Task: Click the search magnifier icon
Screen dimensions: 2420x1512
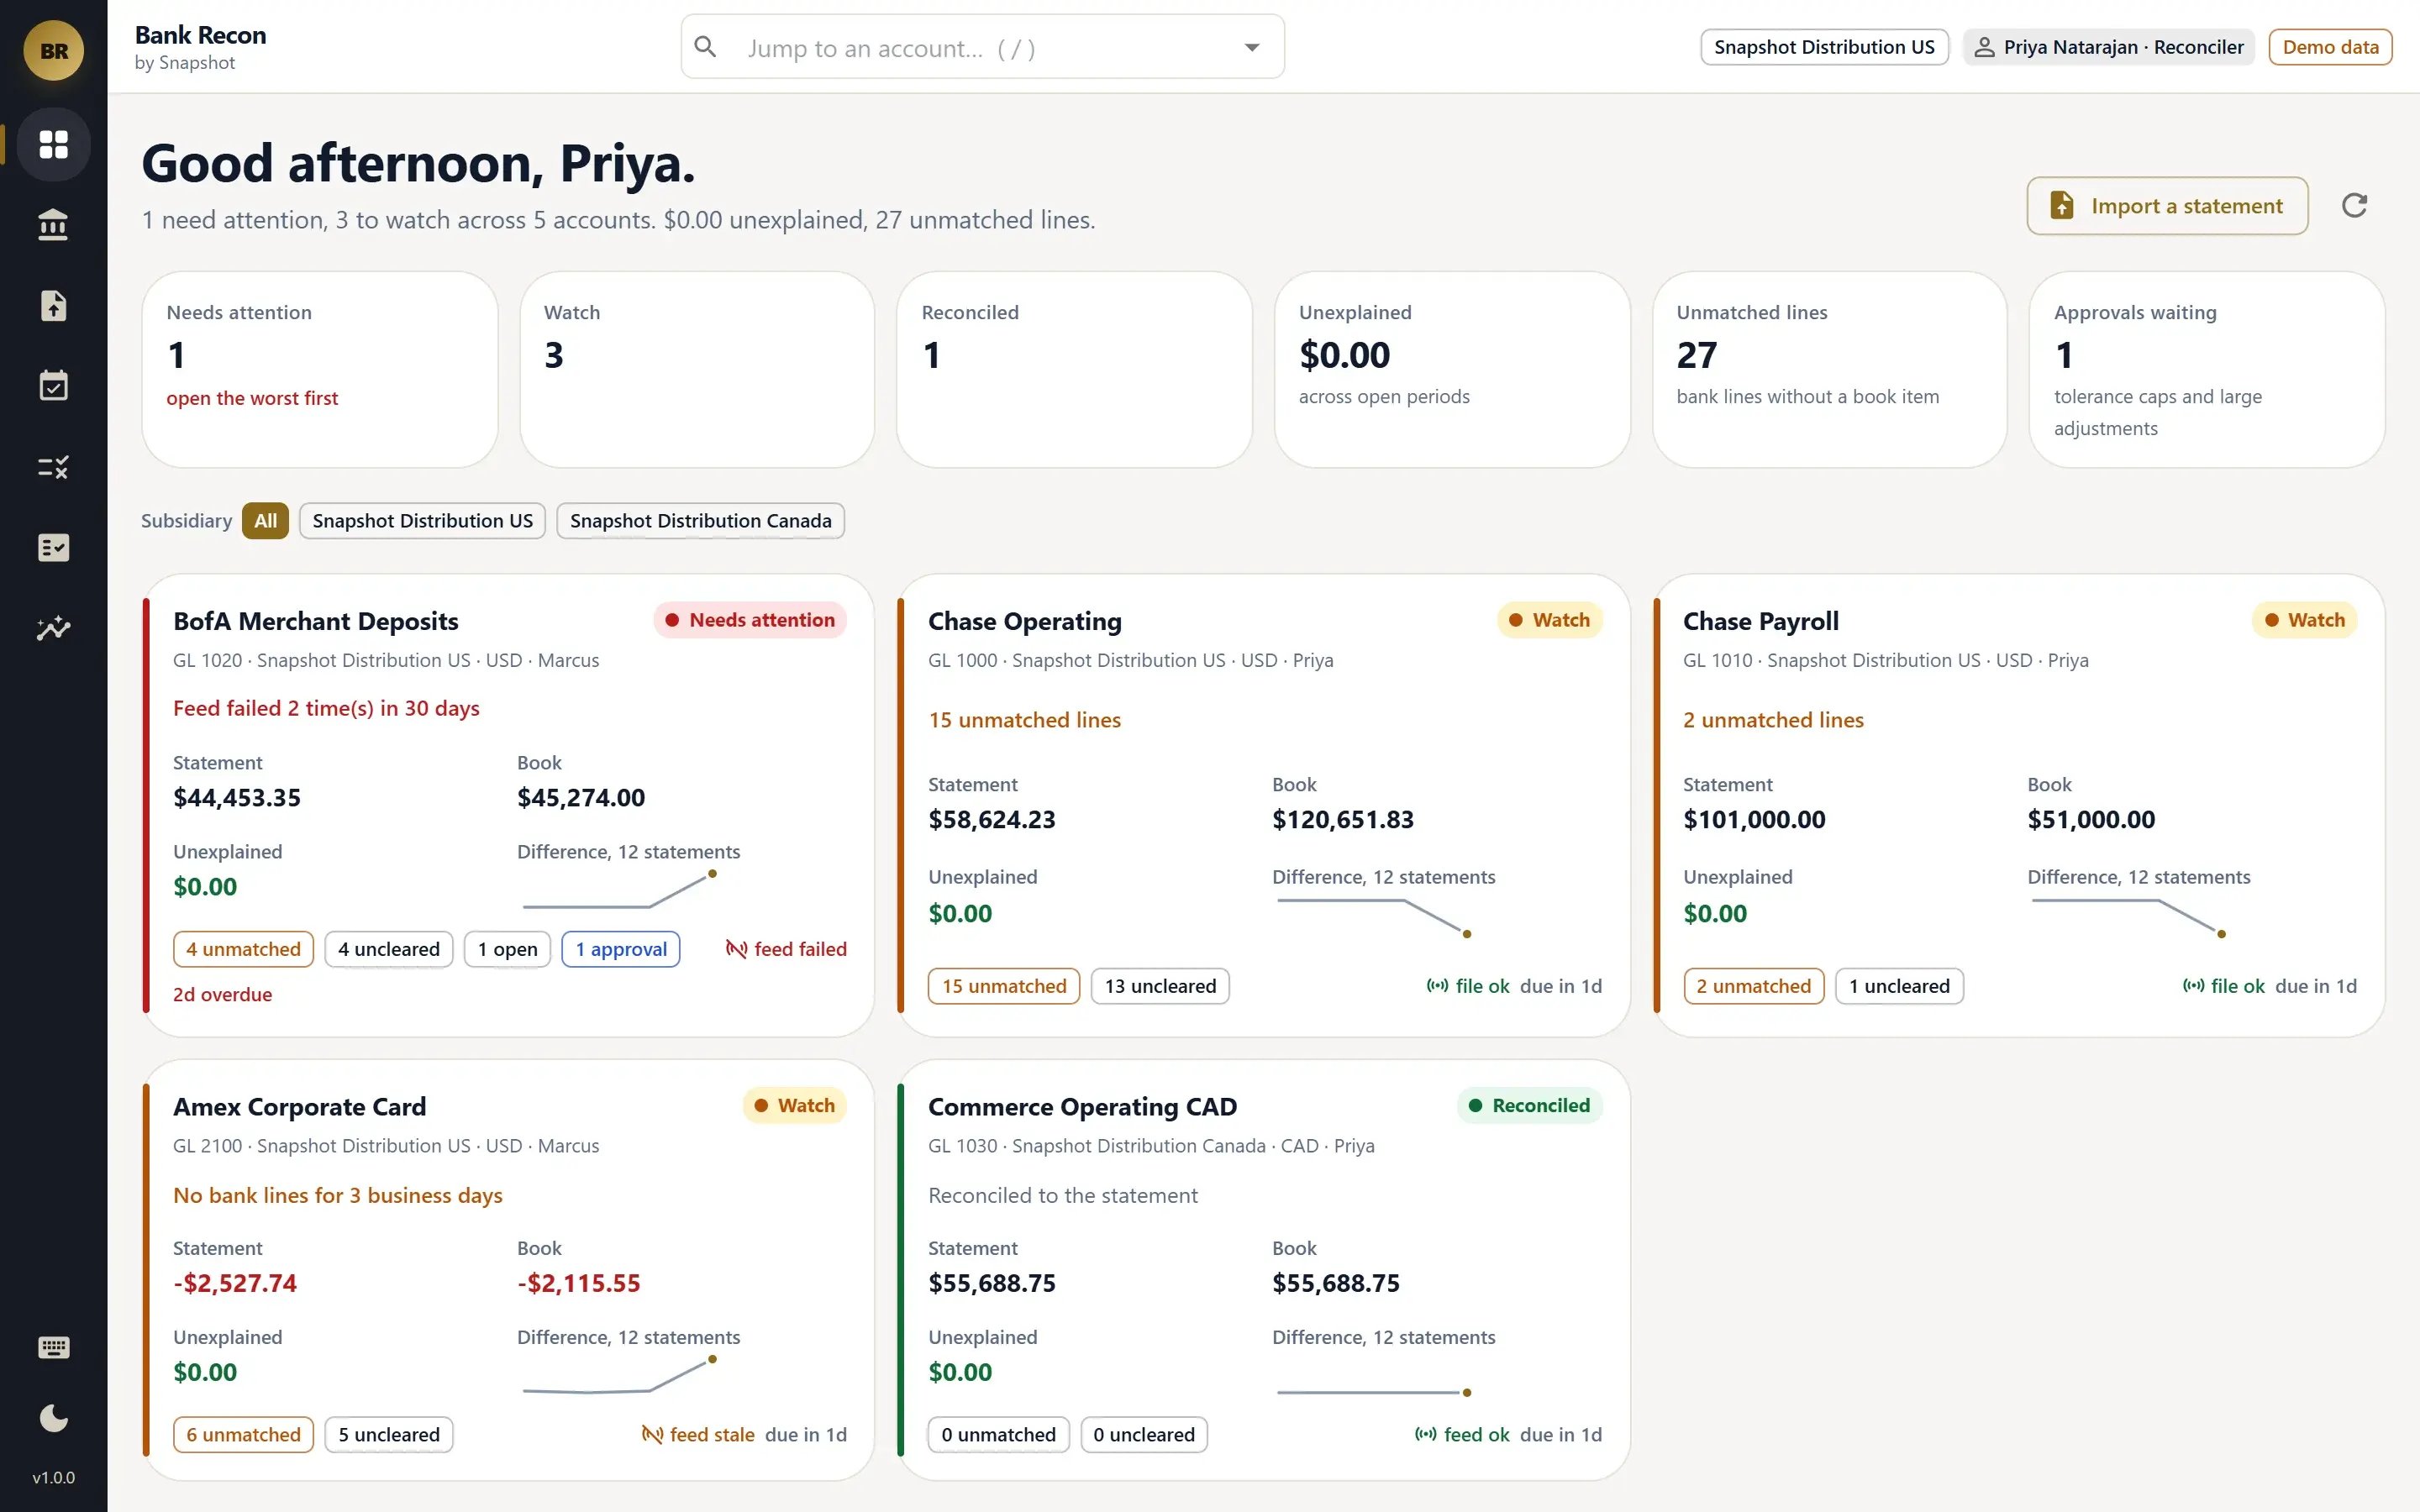Action: (705, 47)
